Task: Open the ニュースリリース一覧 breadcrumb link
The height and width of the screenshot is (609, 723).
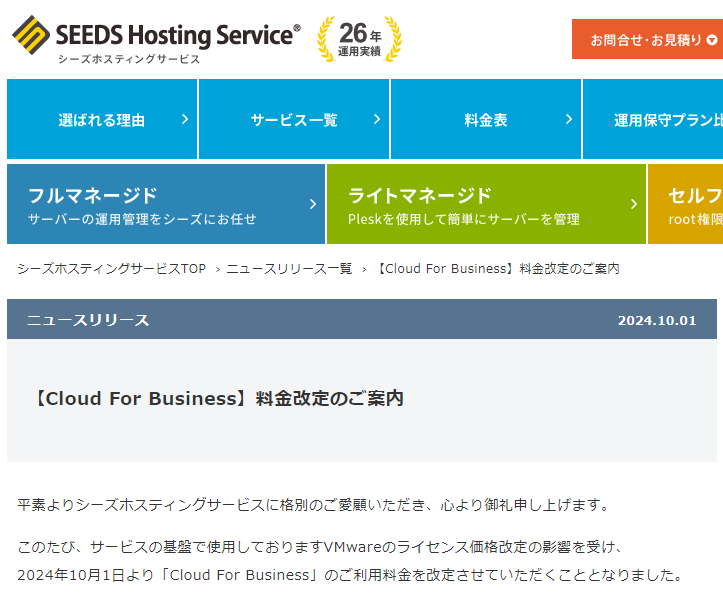Action: pyautogui.click(x=289, y=269)
